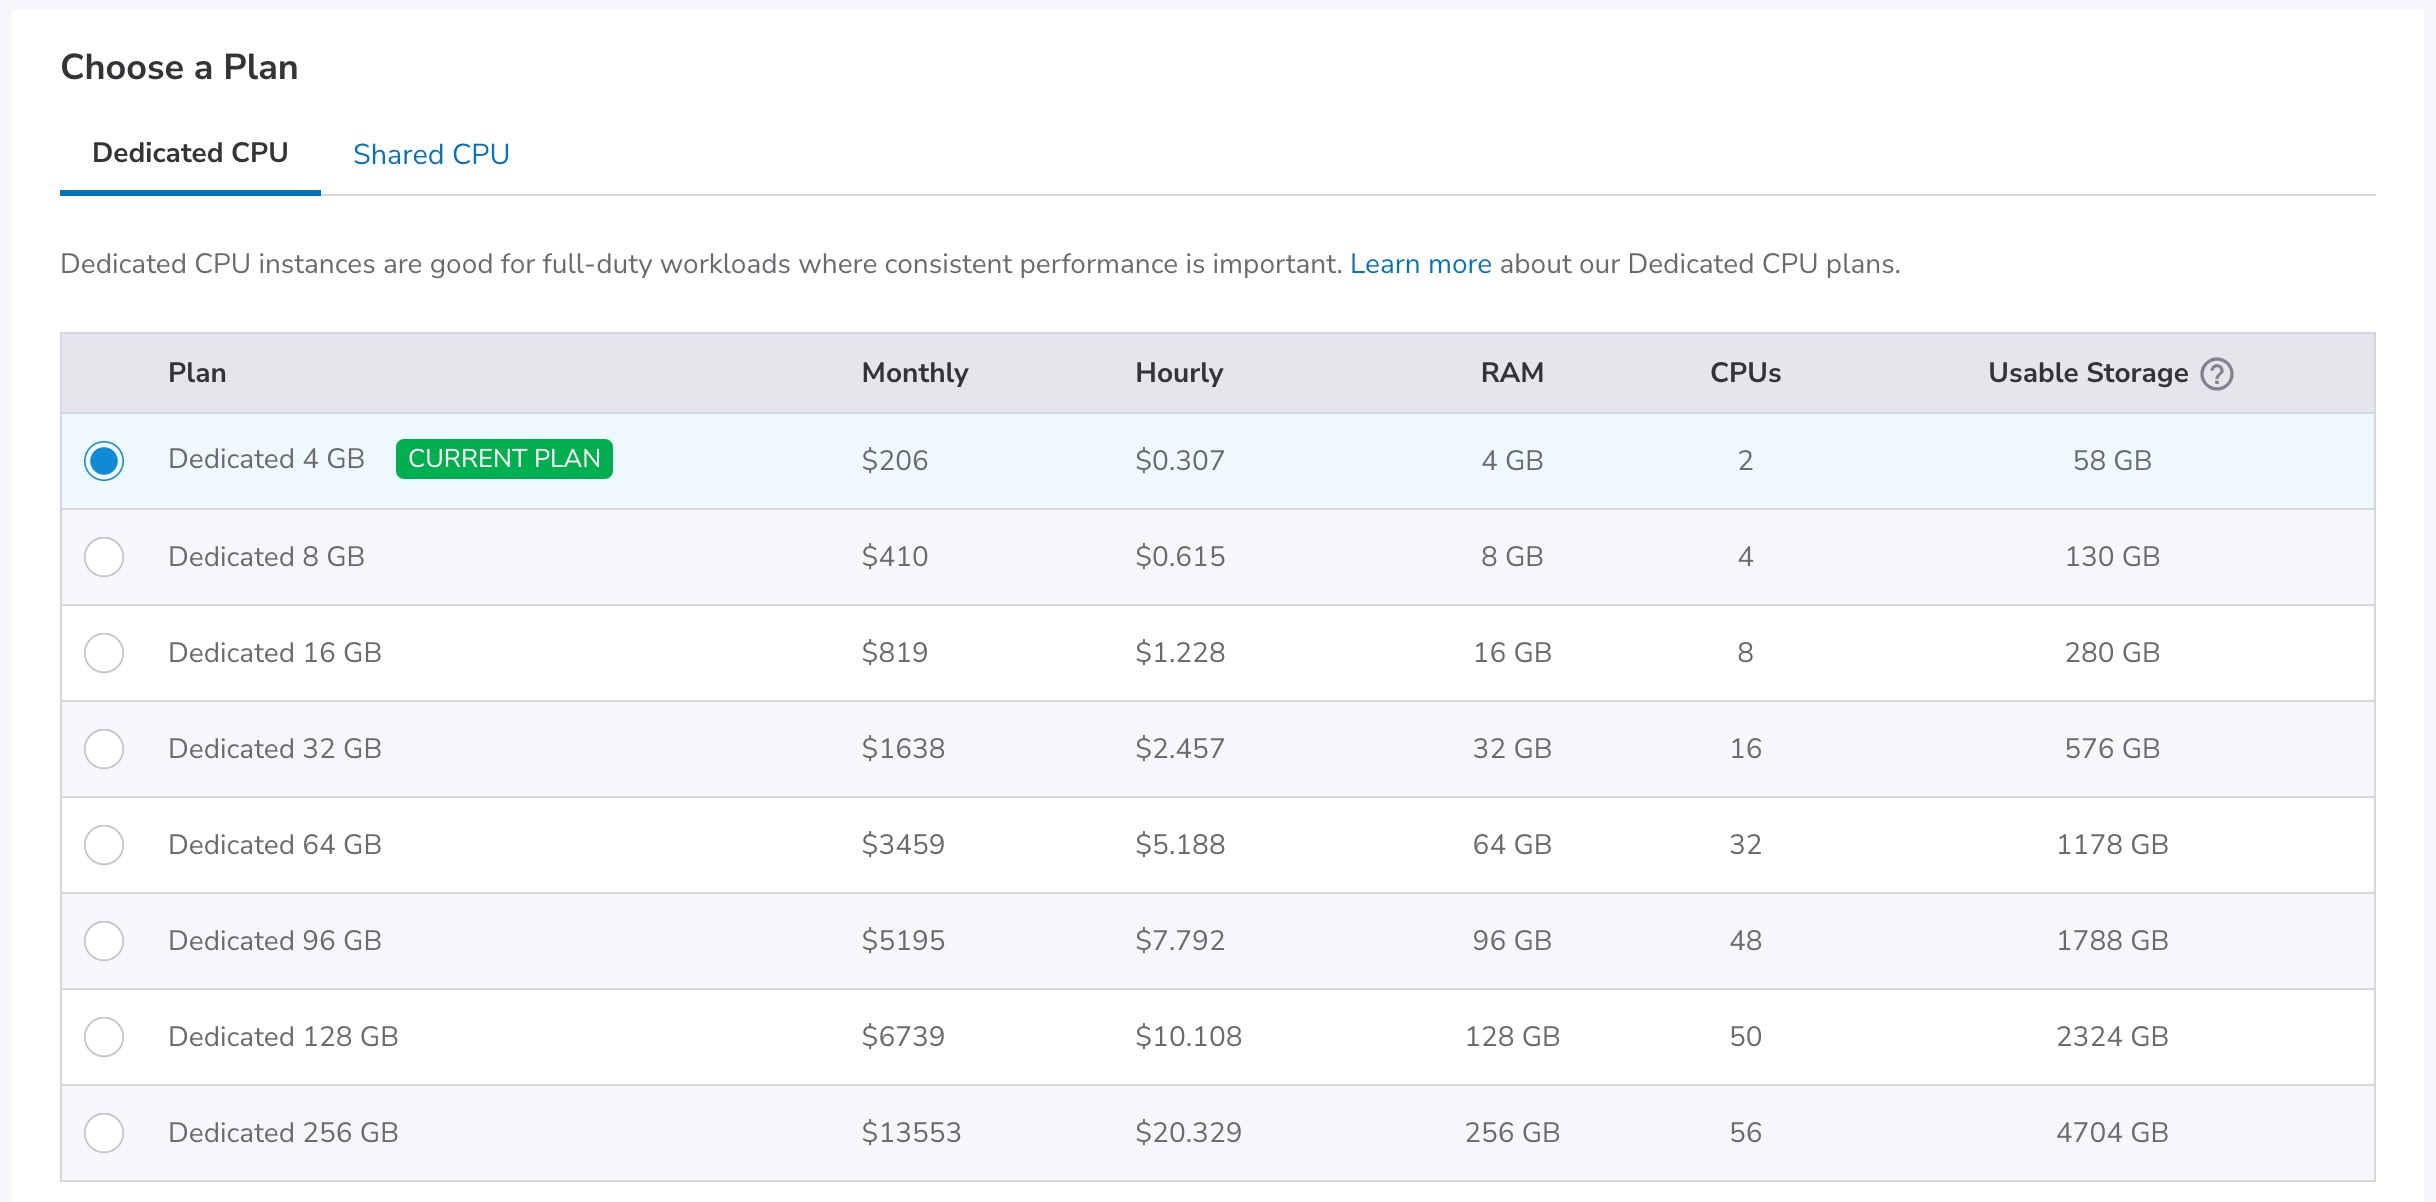Pick the Dedicated 32 GB plan radio
Screen dimensions: 2436x1202
point(104,749)
